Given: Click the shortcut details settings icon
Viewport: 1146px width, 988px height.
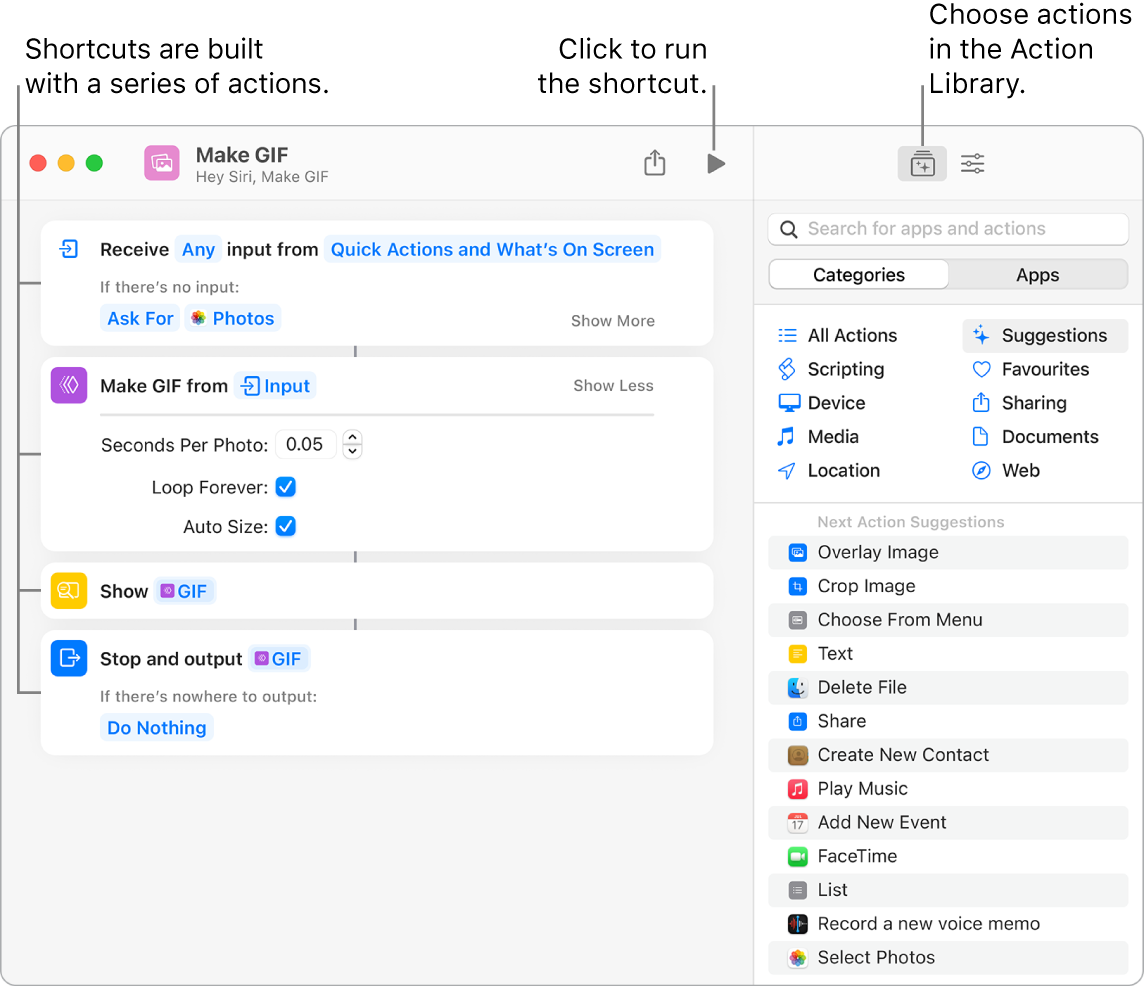Looking at the screenshot, I should [x=971, y=162].
